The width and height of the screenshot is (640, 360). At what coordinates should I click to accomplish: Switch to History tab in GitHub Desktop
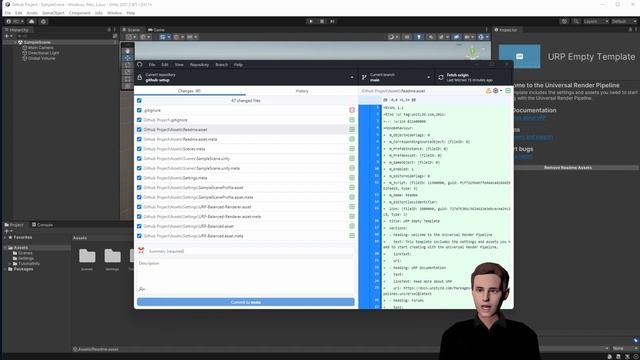point(302,91)
